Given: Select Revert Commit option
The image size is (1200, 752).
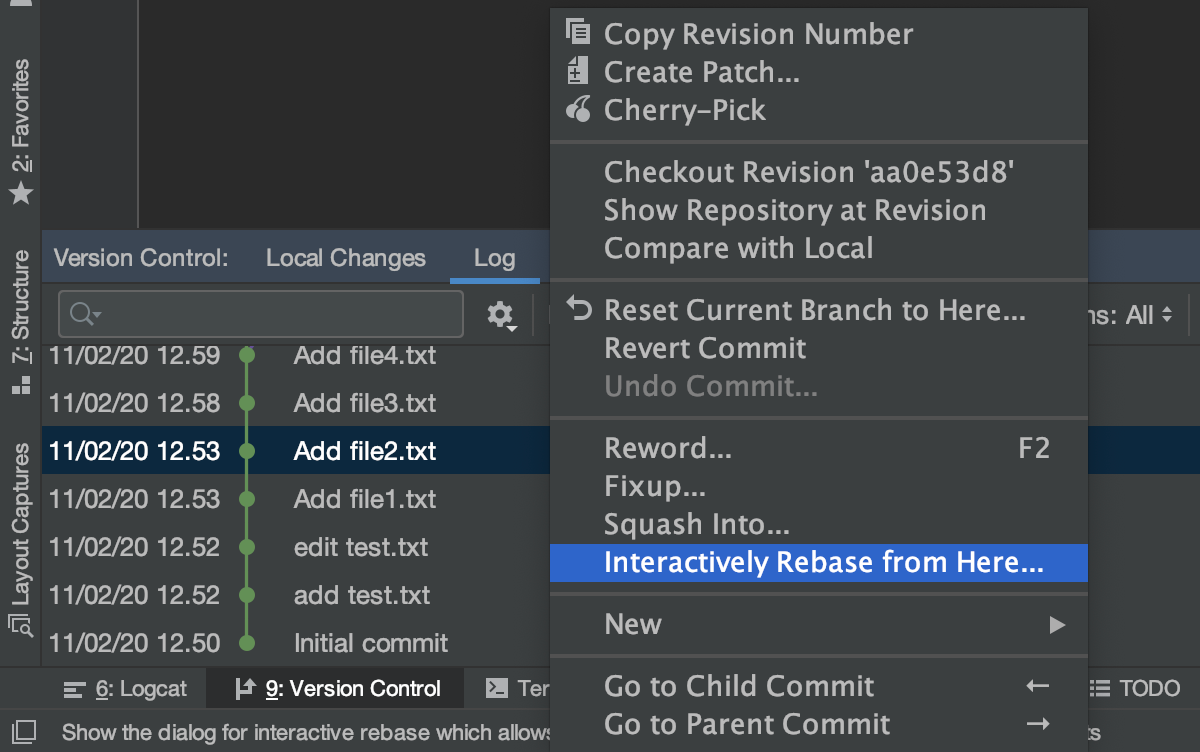Looking at the screenshot, I should point(818,348).
